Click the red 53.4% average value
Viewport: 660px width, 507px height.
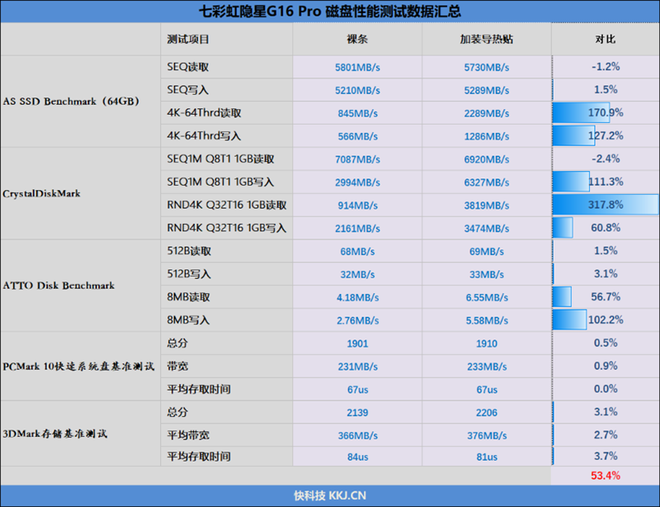click(605, 475)
